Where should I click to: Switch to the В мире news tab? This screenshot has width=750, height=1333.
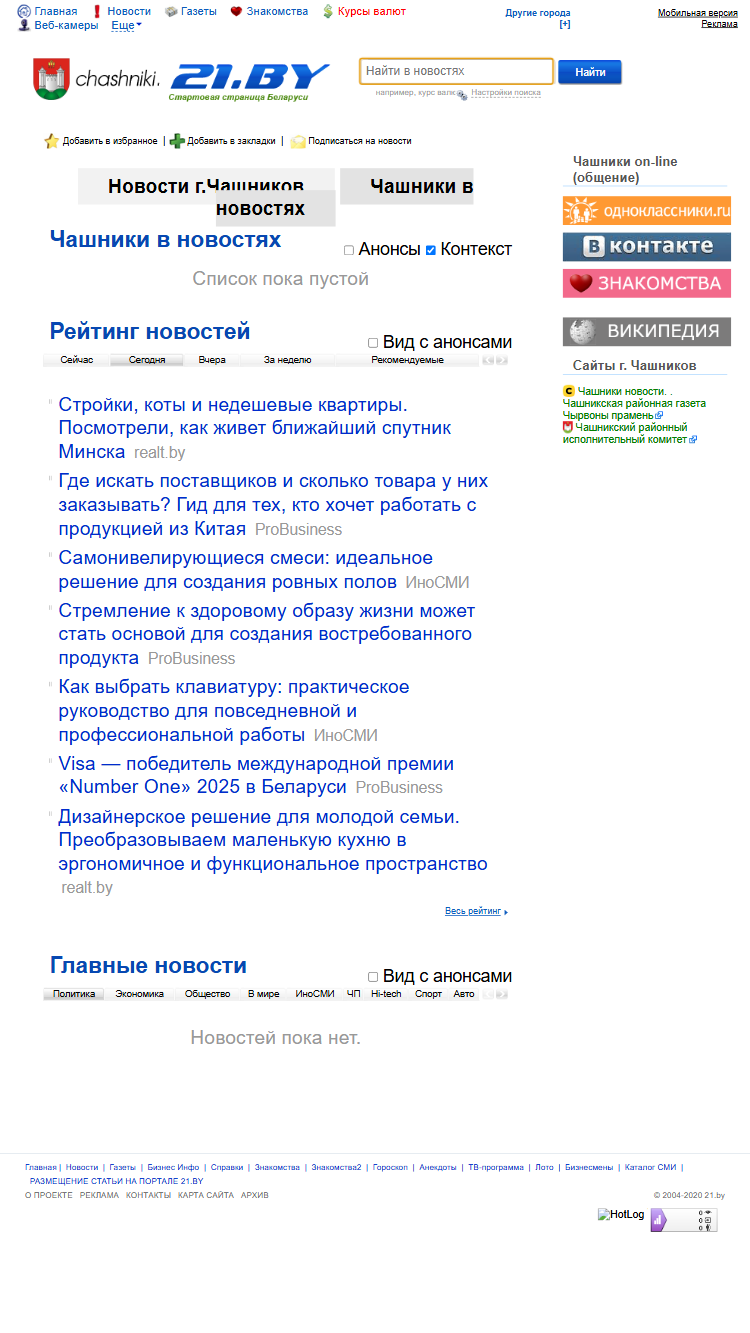click(x=264, y=994)
